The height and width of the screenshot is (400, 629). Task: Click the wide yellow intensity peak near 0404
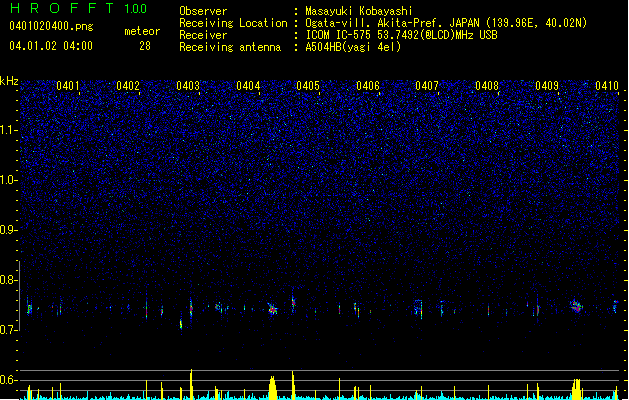point(273,388)
